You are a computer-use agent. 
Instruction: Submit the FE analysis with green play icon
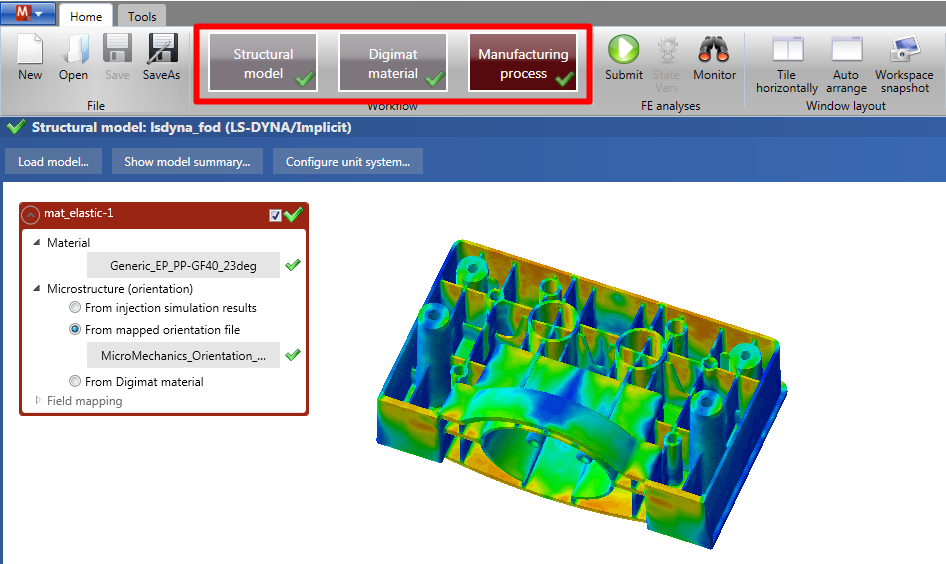[623, 49]
